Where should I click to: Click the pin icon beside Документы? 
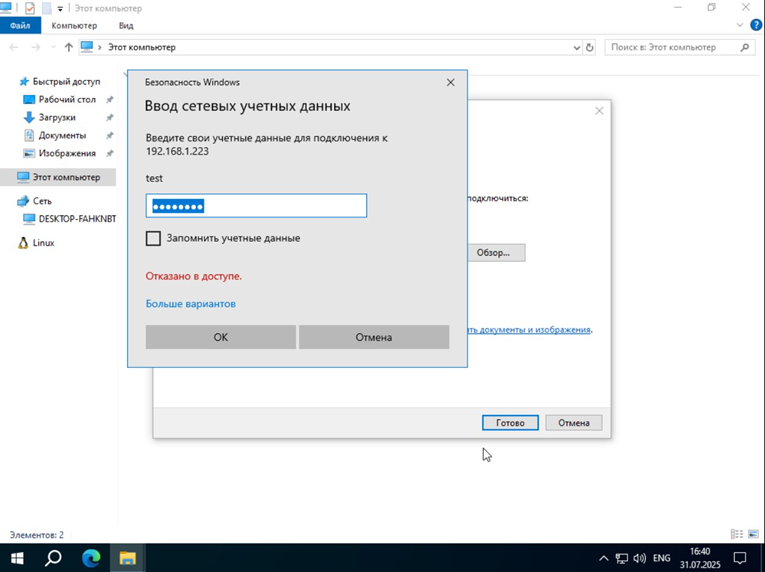110,135
